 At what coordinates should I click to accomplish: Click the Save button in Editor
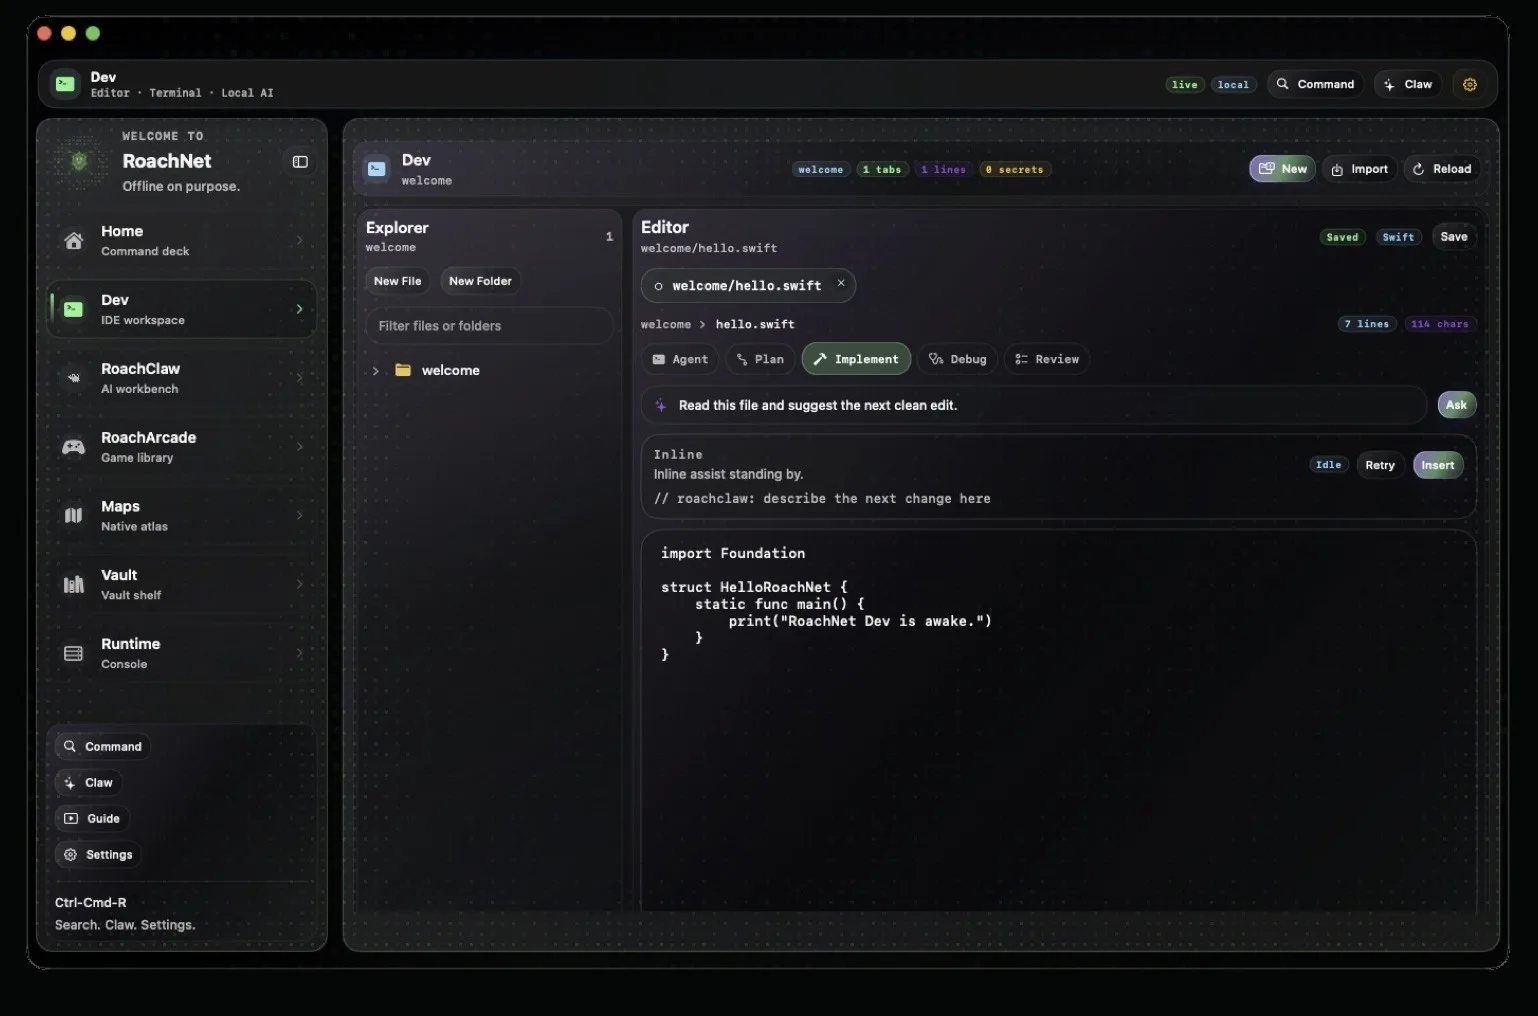1454,237
